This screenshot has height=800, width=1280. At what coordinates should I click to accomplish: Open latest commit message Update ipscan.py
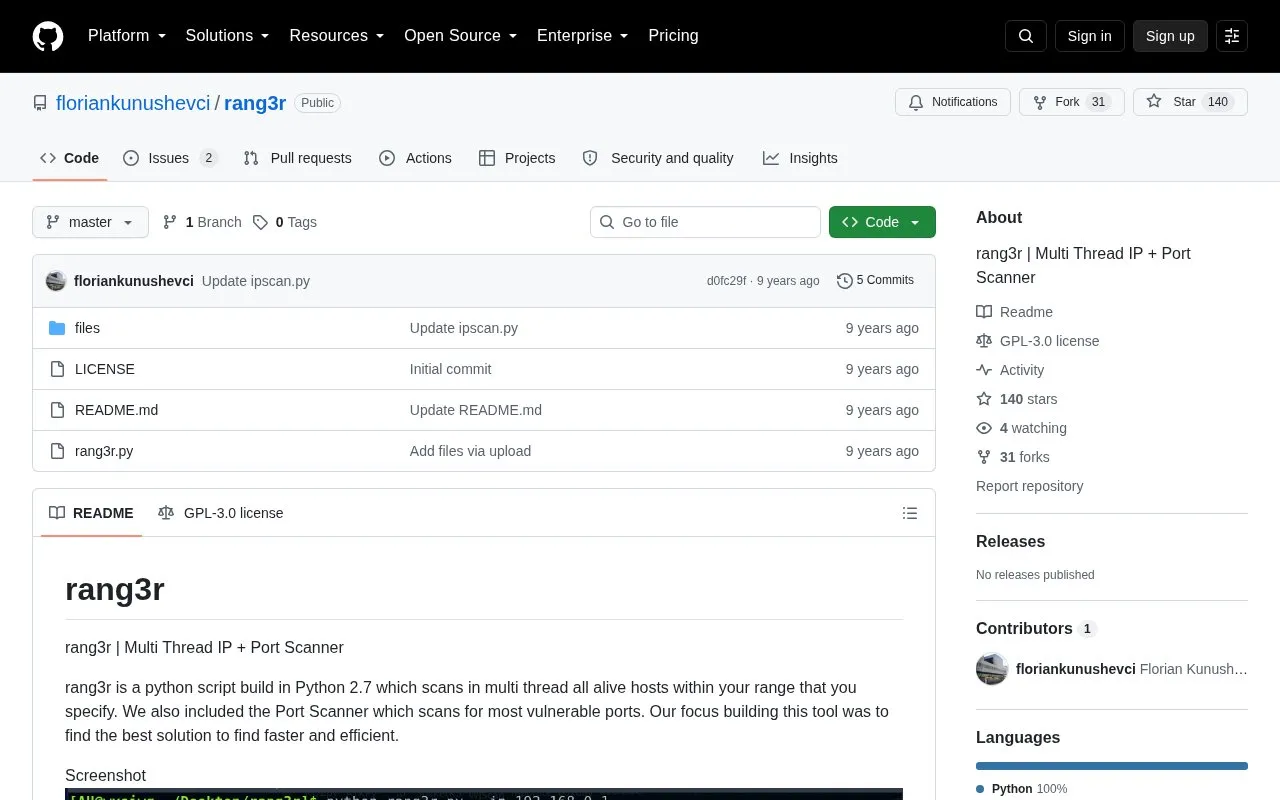(256, 281)
